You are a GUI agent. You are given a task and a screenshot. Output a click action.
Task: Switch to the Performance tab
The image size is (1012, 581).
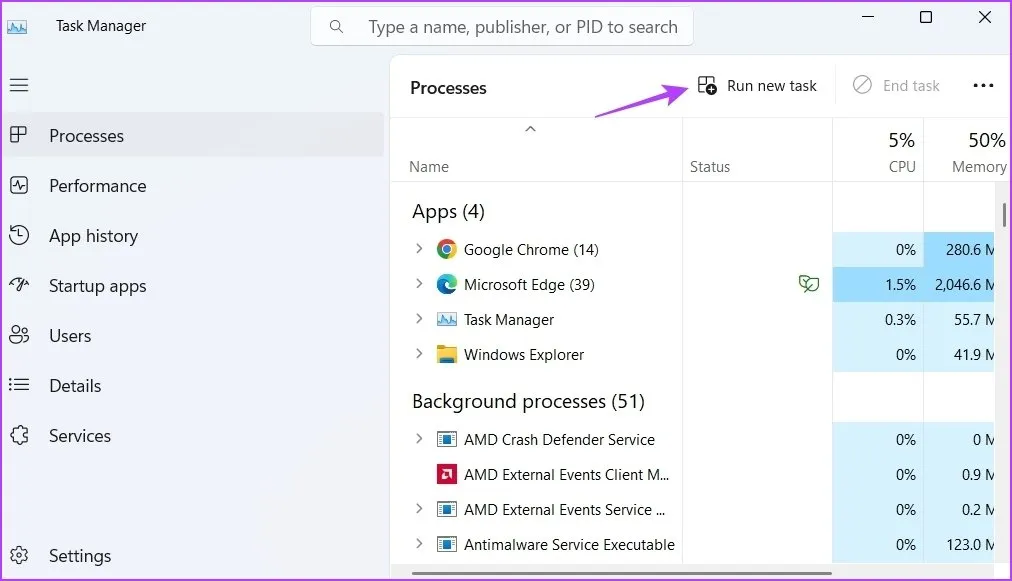click(97, 186)
